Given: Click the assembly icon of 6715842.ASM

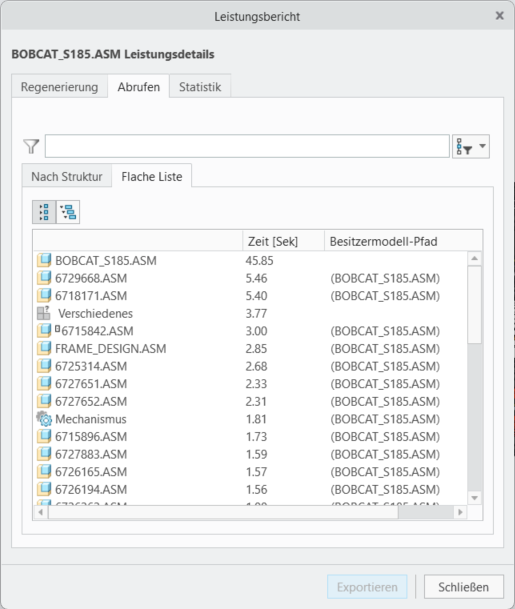Looking at the screenshot, I should (x=44, y=330).
